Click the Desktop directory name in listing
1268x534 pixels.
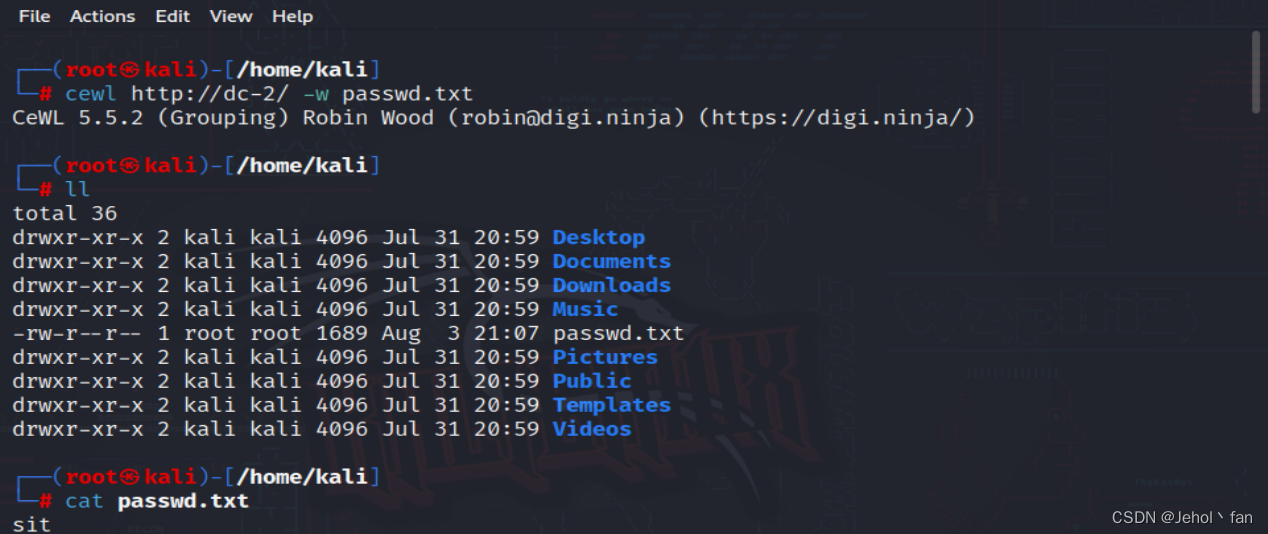click(x=598, y=238)
